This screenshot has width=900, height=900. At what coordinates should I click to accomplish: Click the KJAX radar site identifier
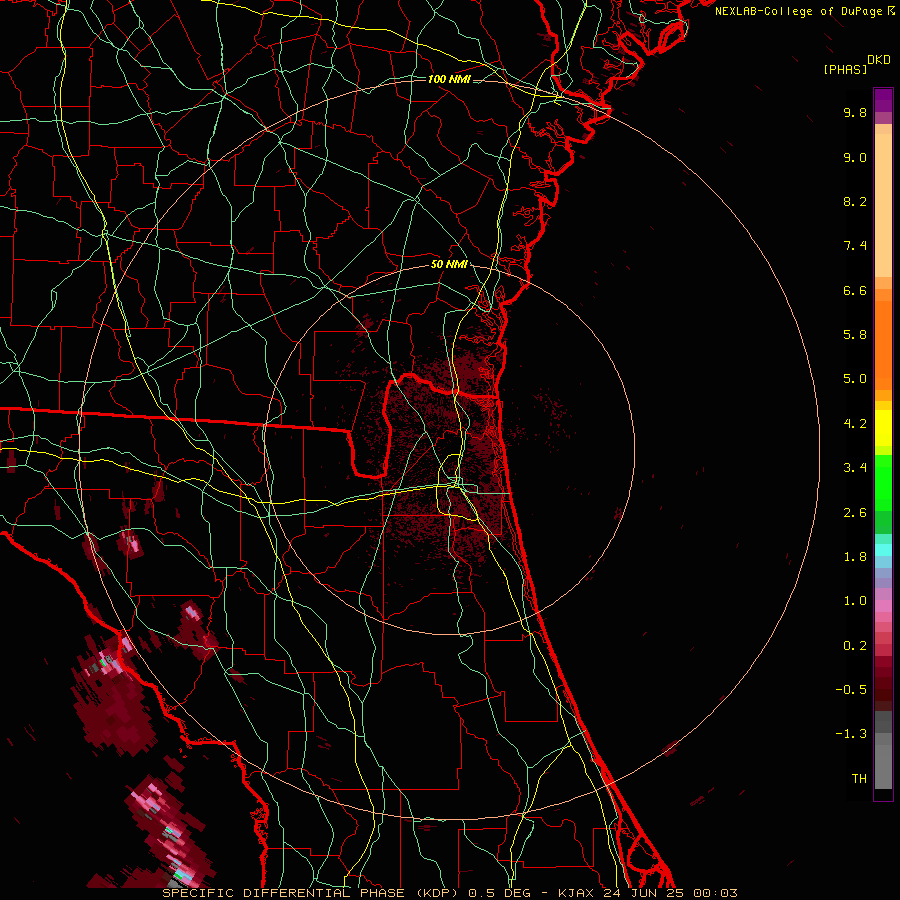[577, 893]
